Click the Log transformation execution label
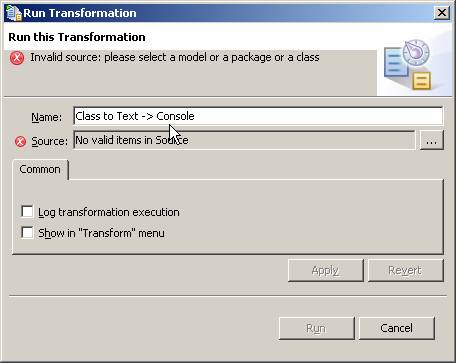 point(109,212)
